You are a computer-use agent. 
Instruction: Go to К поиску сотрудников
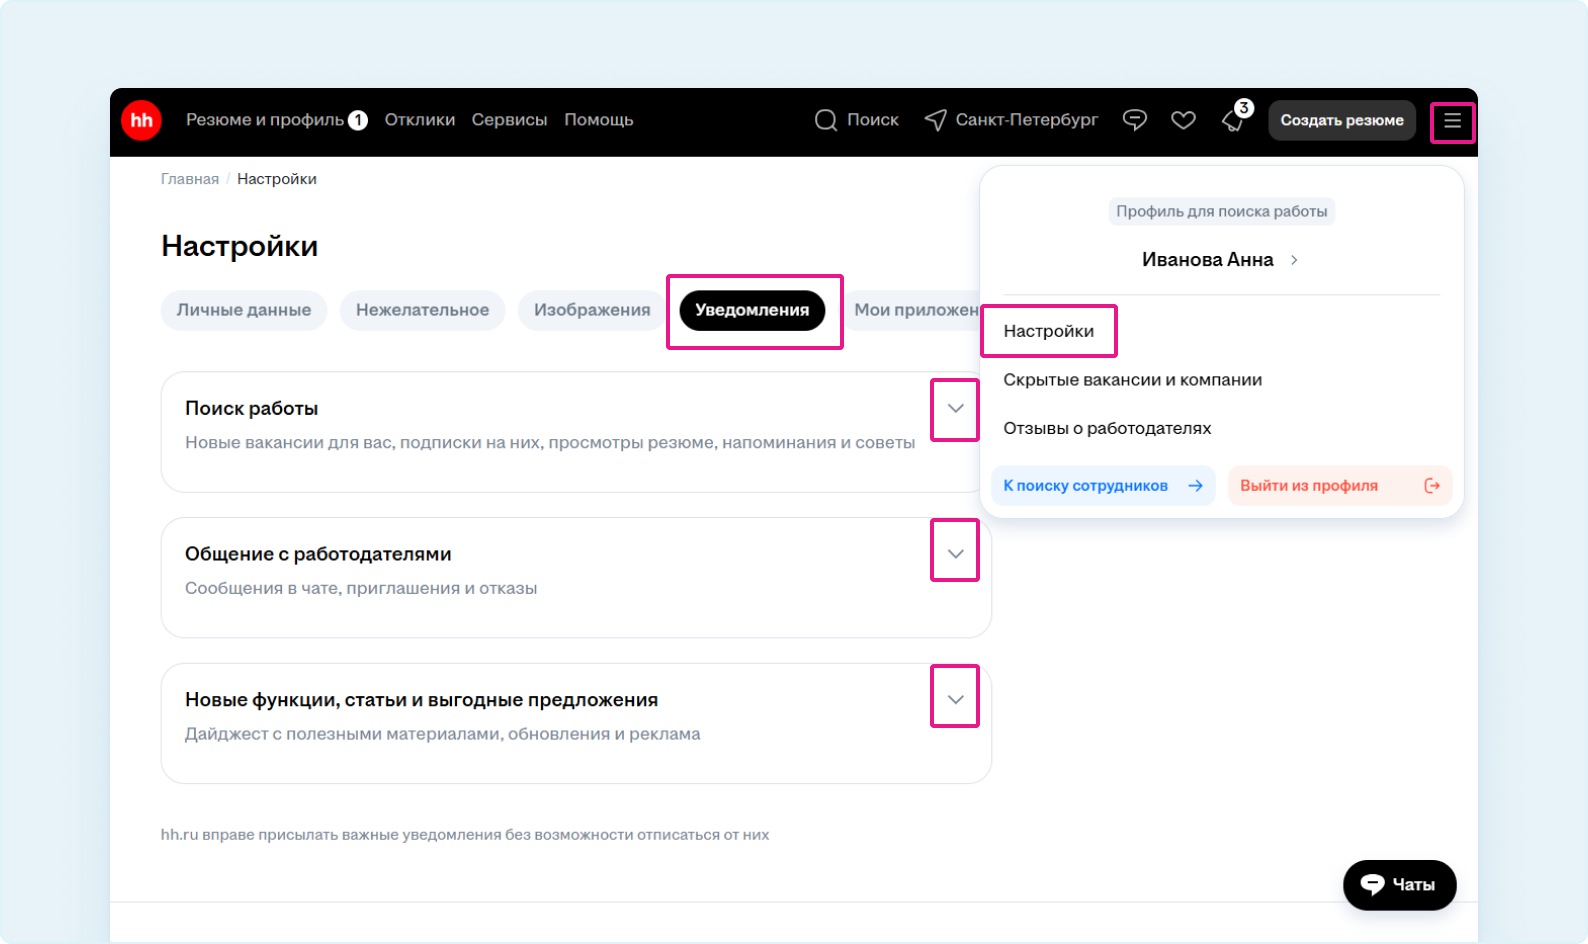tap(1102, 486)
